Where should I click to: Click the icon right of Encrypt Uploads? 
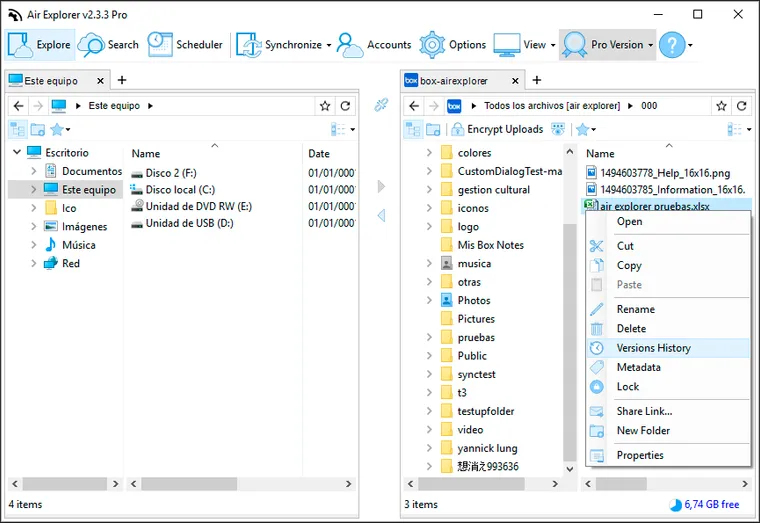(558, 129)
